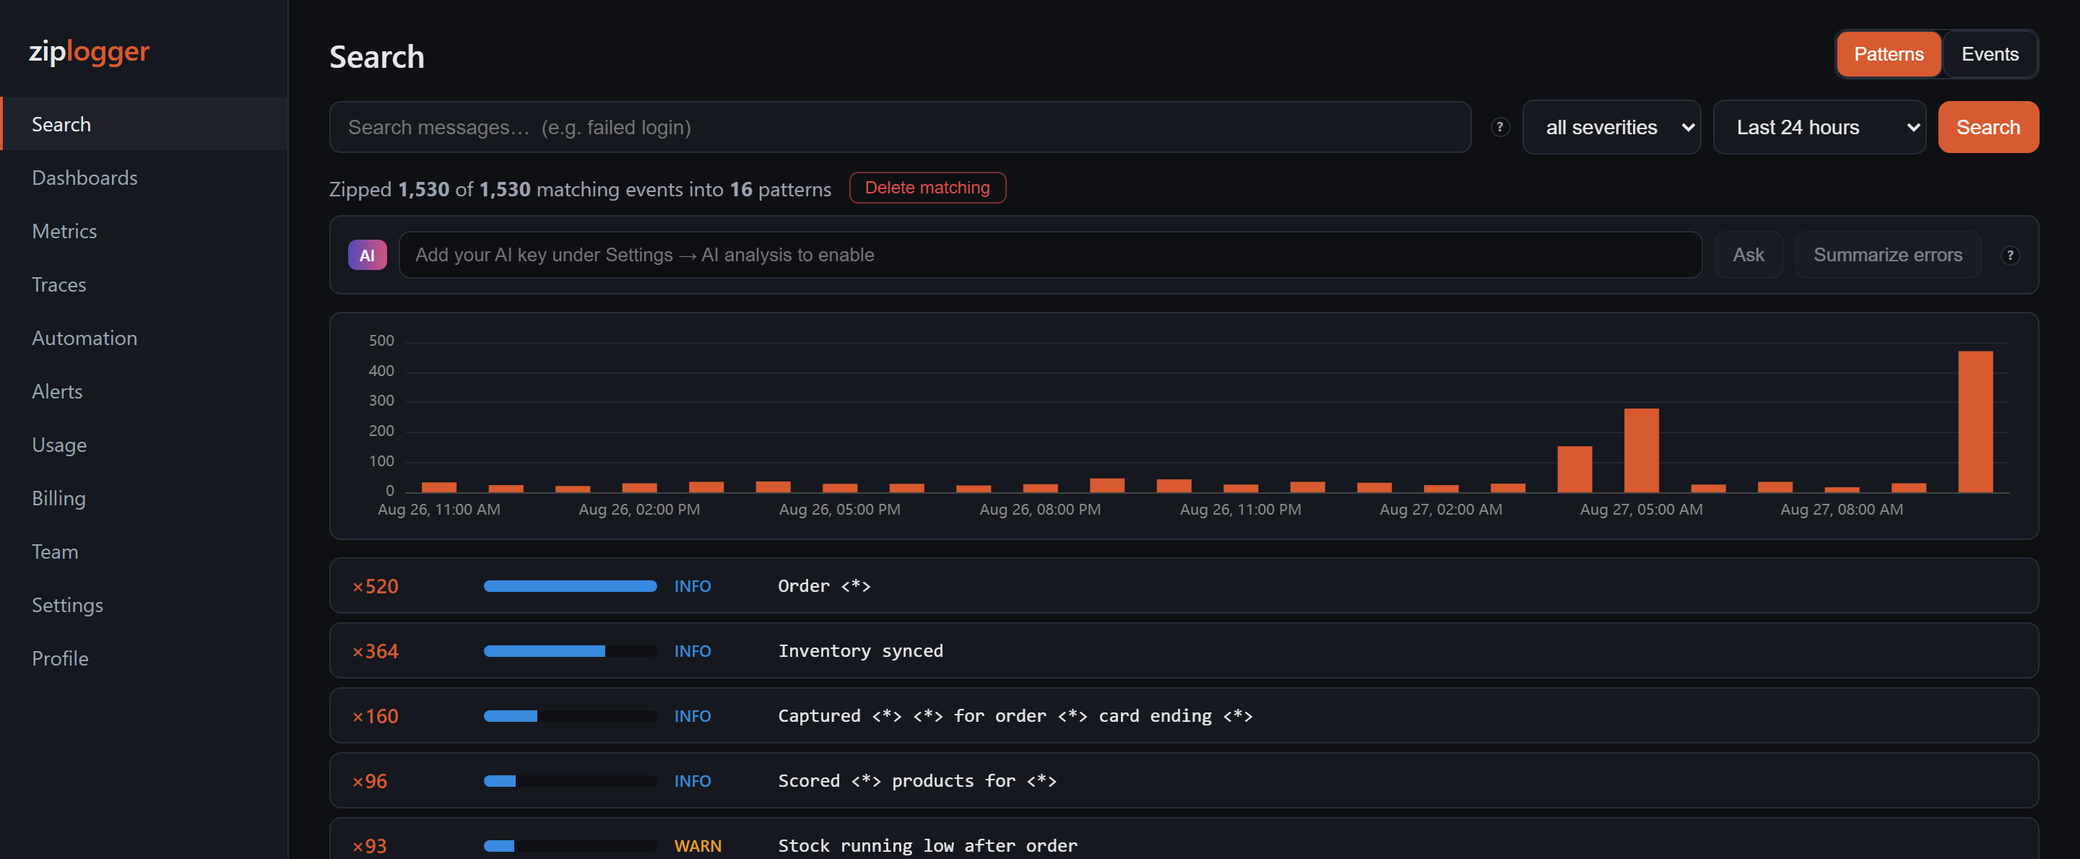Click the ×96 count

[x=370, y=781]
